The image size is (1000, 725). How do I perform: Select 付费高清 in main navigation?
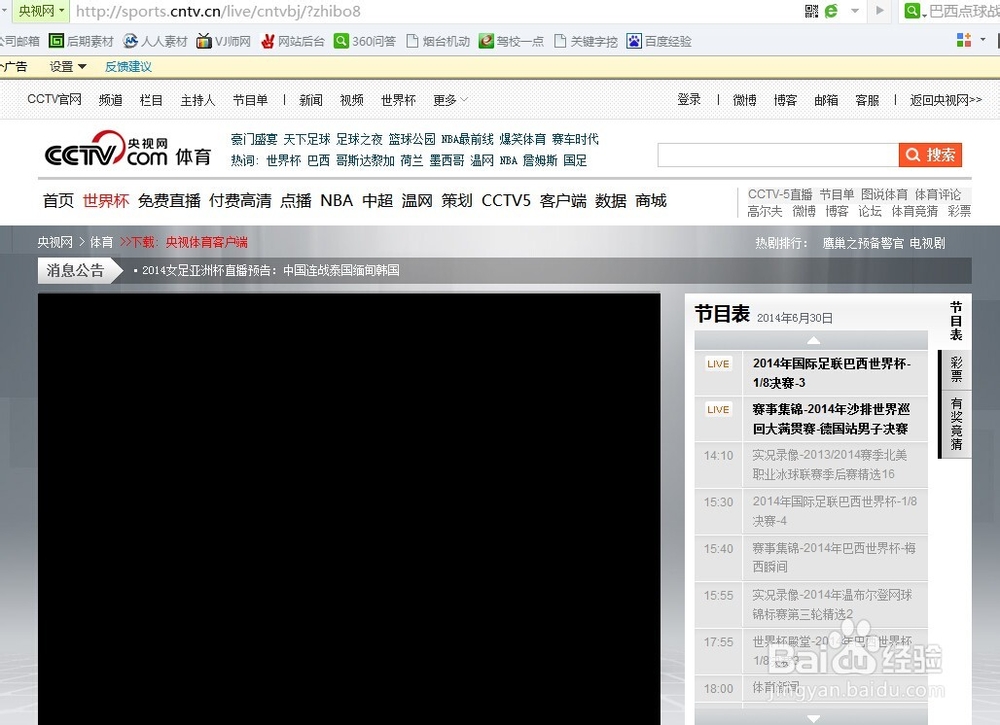(x=240, y=201)
